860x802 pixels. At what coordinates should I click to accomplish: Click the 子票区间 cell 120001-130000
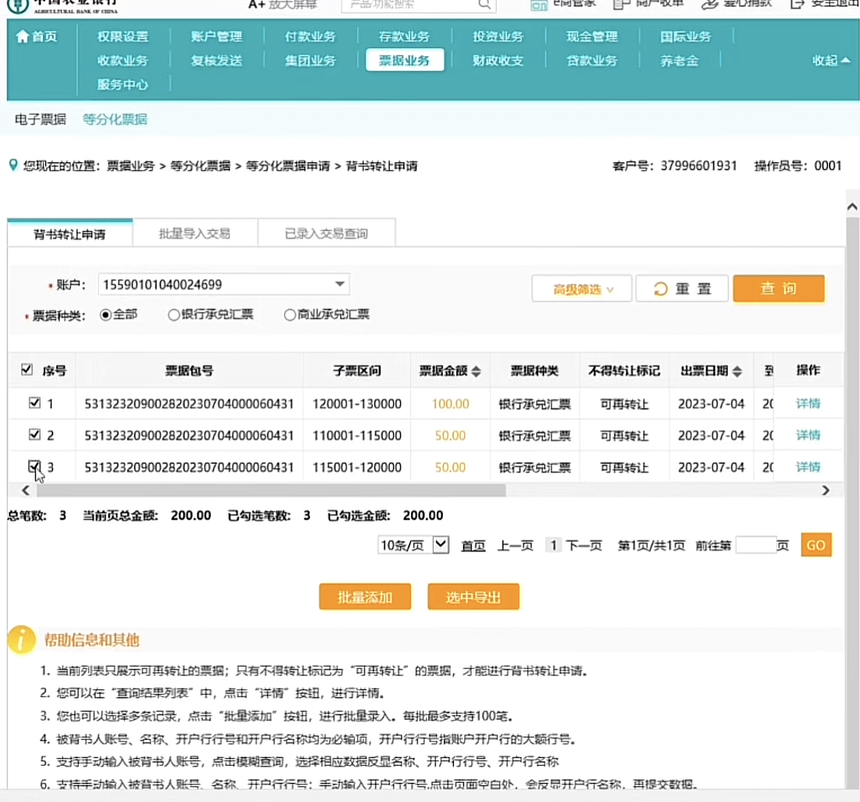point(357,404)
